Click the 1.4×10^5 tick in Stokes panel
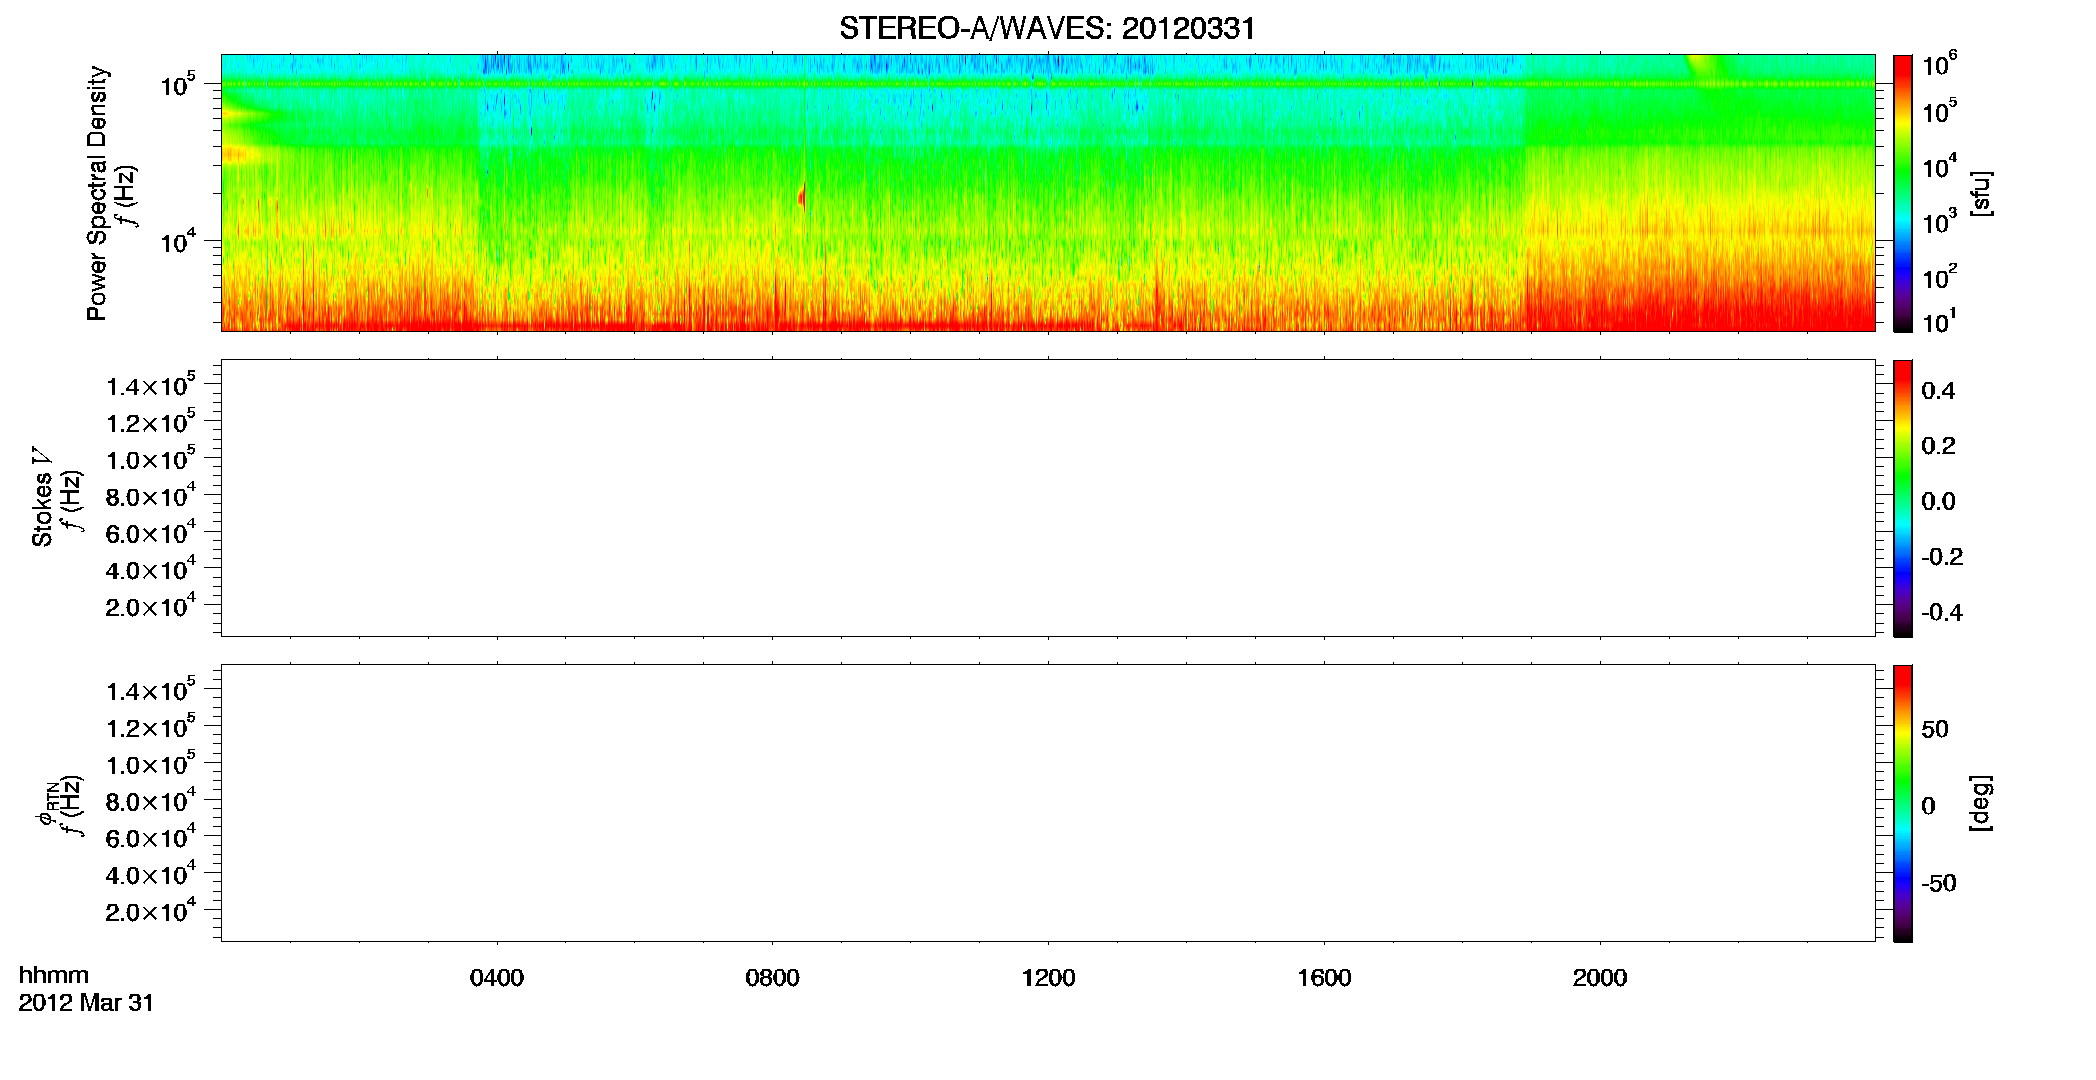 tap(151, 385)
